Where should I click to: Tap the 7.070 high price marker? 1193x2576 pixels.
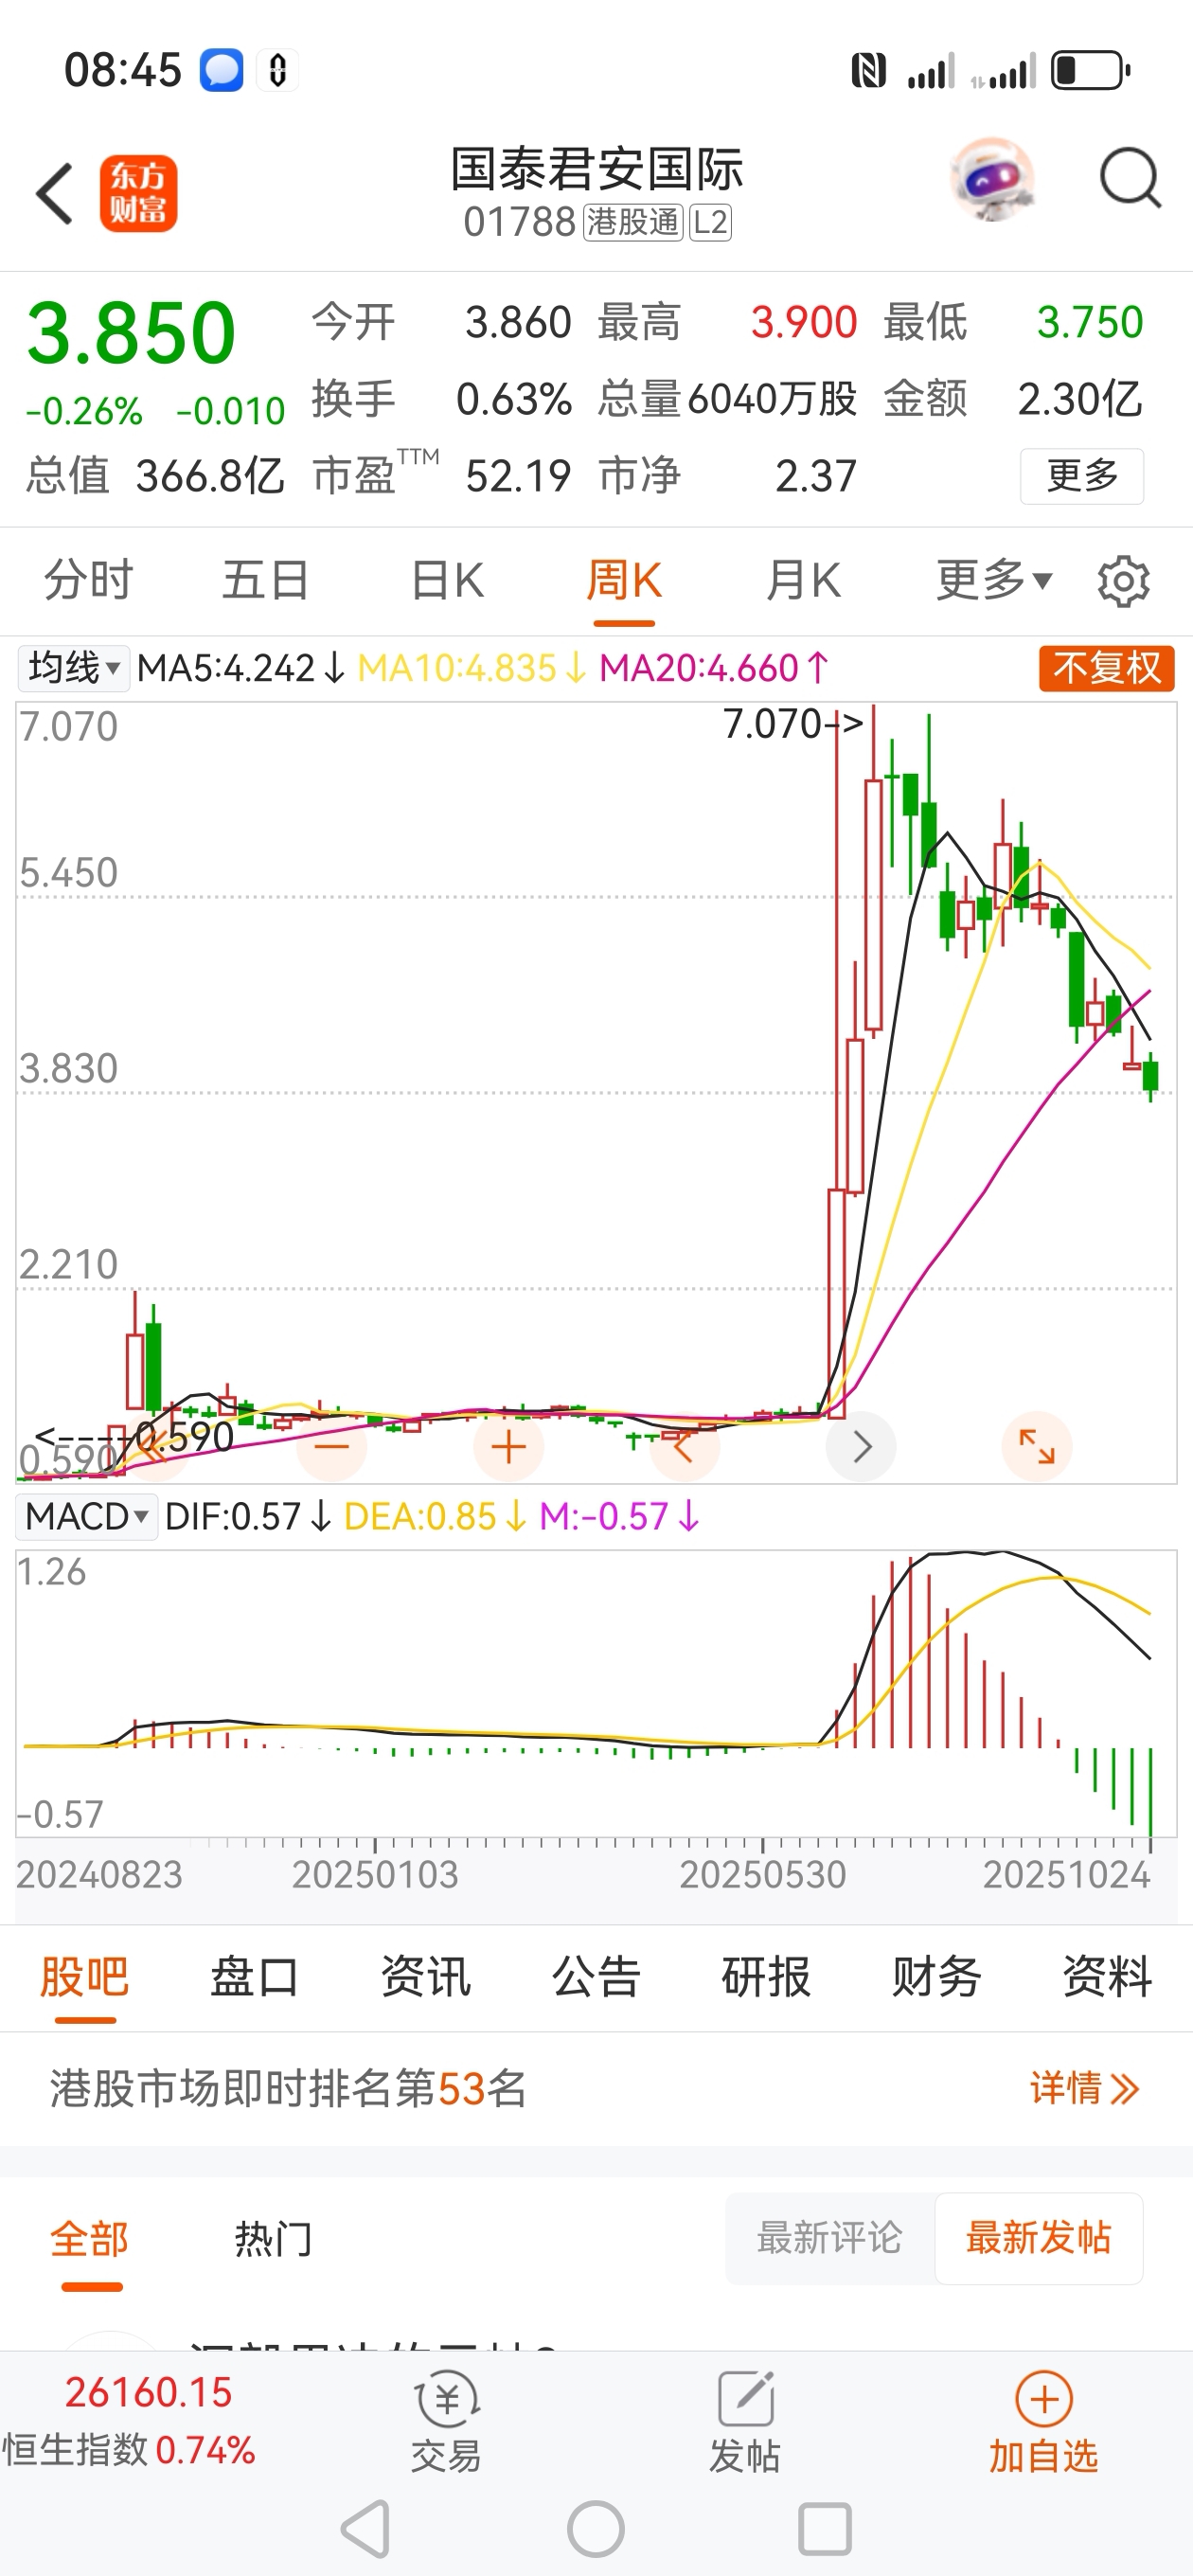coord(792,724)
